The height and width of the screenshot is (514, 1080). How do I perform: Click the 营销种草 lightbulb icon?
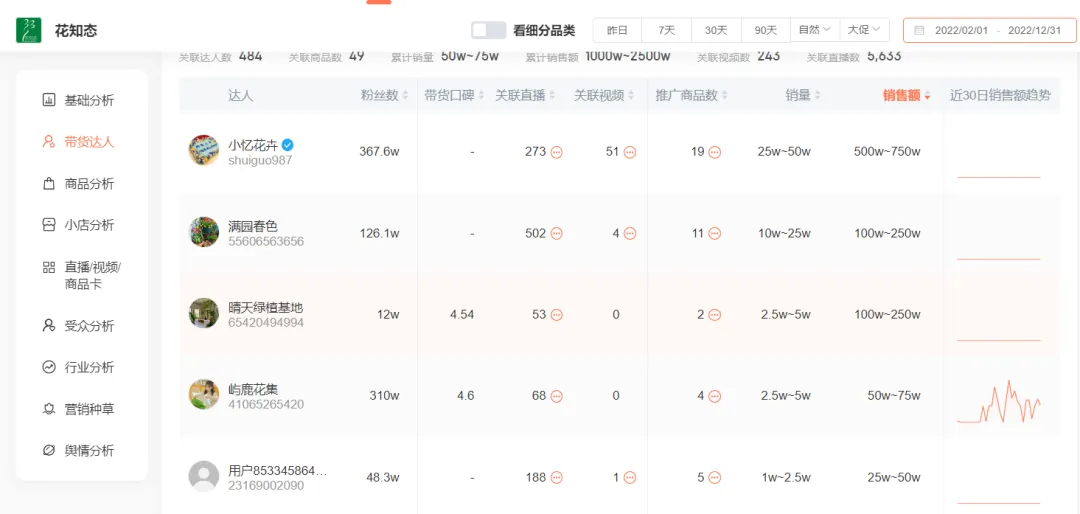click(48, 409)
